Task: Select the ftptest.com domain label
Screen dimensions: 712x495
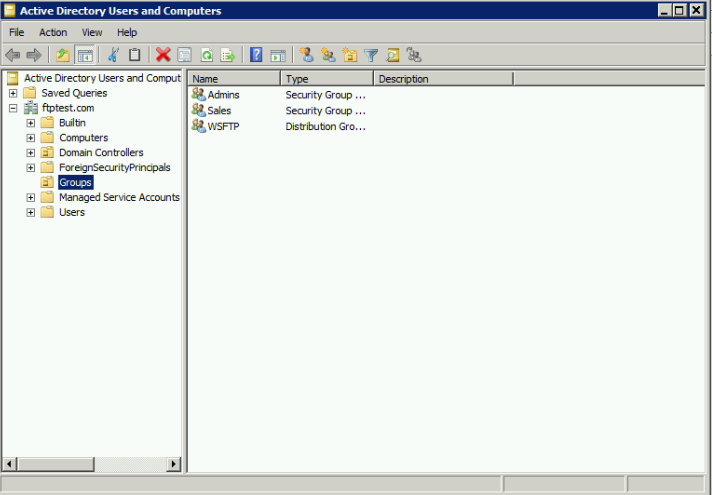Action: coord(68,108)
